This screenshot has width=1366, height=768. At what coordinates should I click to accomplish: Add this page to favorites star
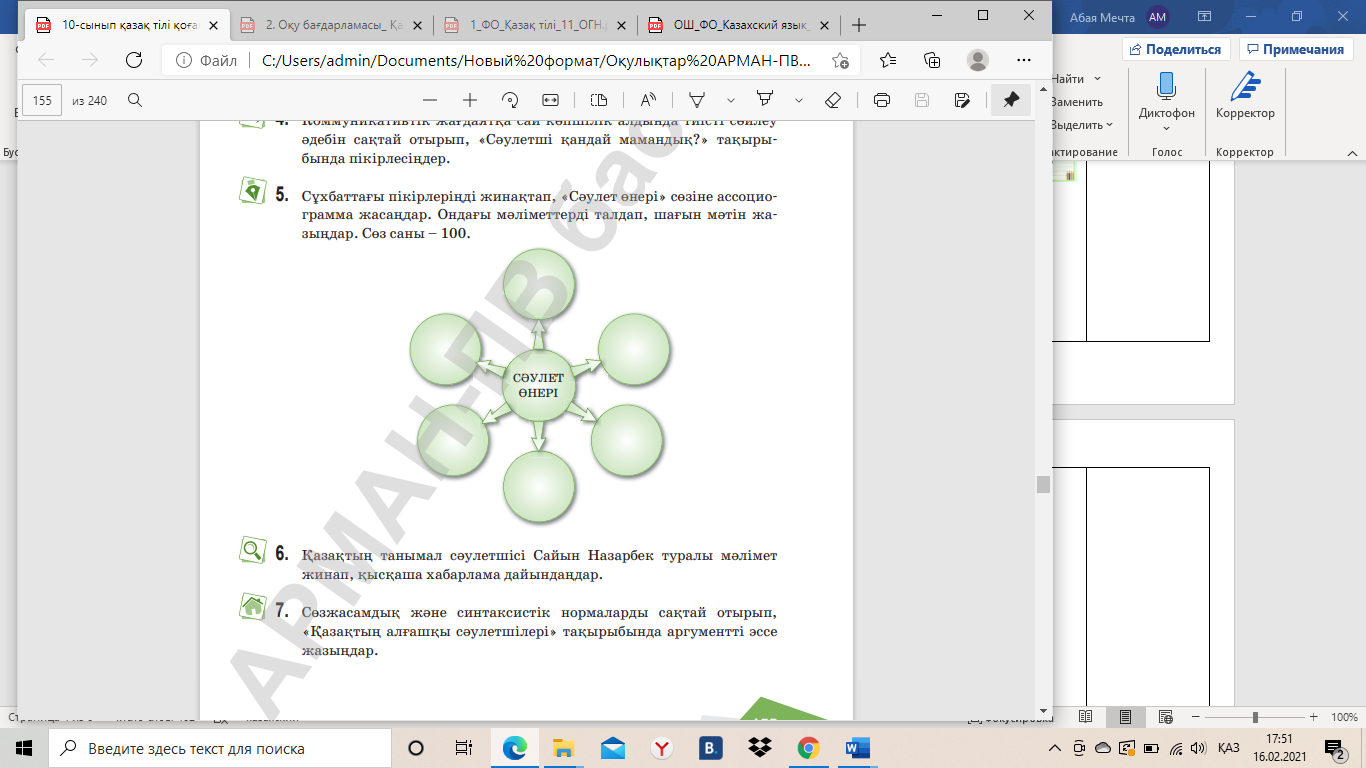pyautogui.click(x=841, y=60)
